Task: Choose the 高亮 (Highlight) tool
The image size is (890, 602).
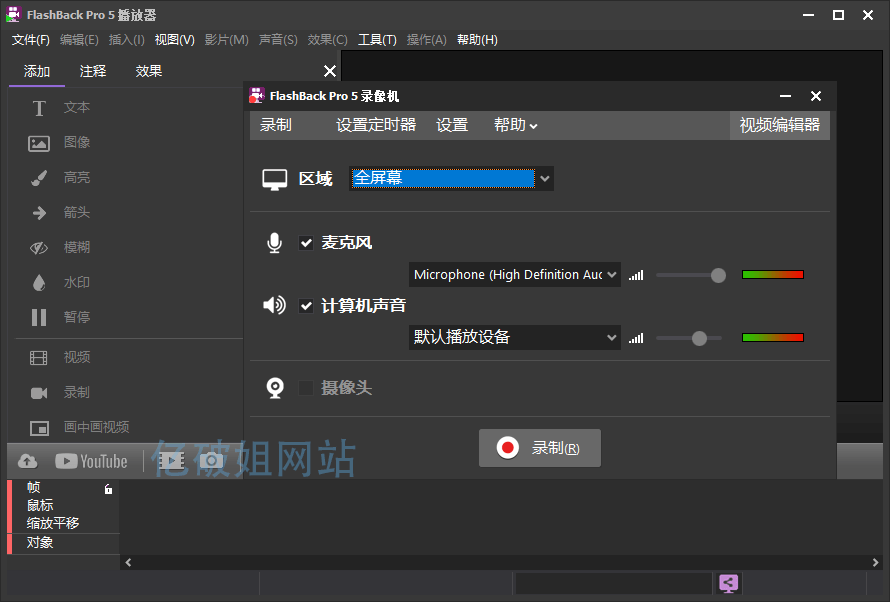Action: tap(77, 177)
